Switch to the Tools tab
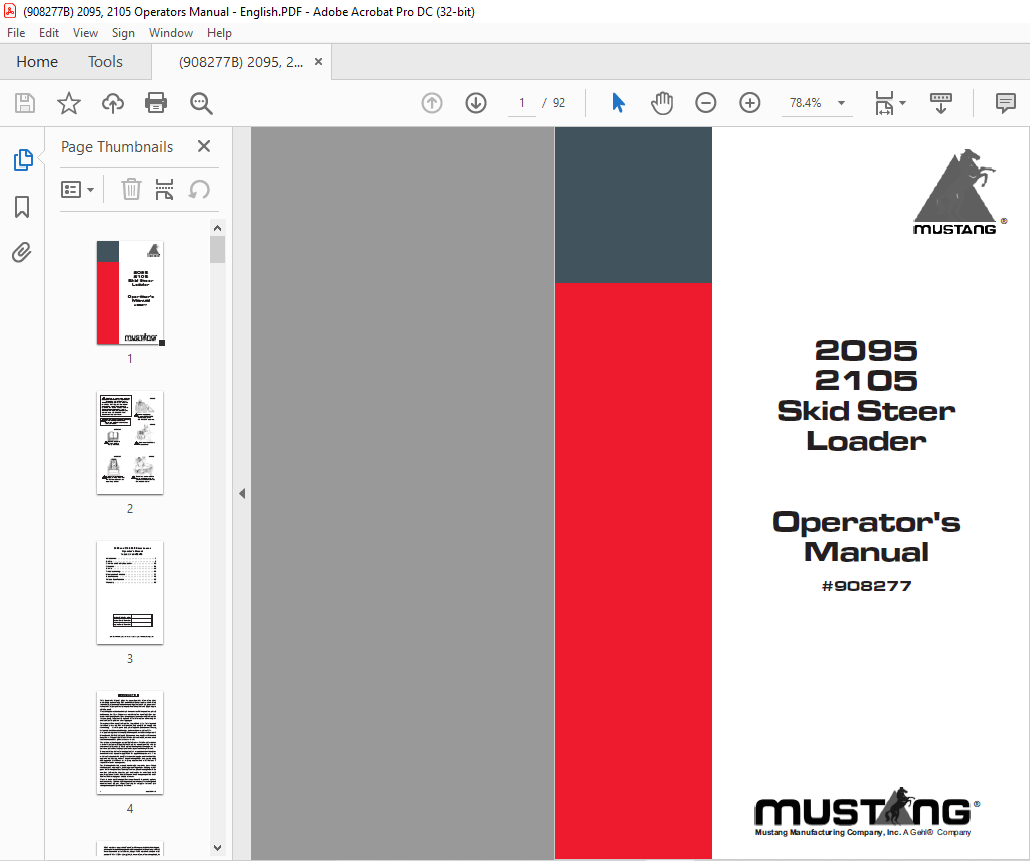The width and height of the screenshot is (1030, 861). pyautogui.click(x=105, y=62)
